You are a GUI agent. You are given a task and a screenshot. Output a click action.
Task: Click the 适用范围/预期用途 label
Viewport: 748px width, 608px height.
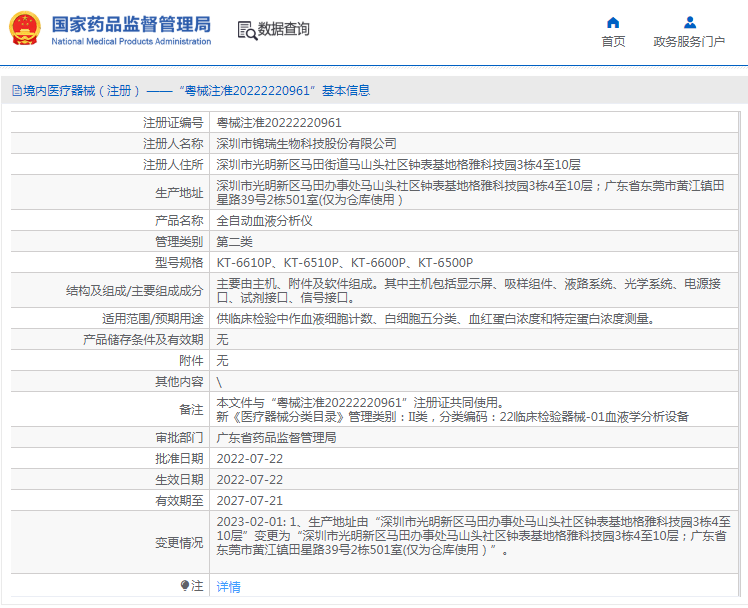153,319
